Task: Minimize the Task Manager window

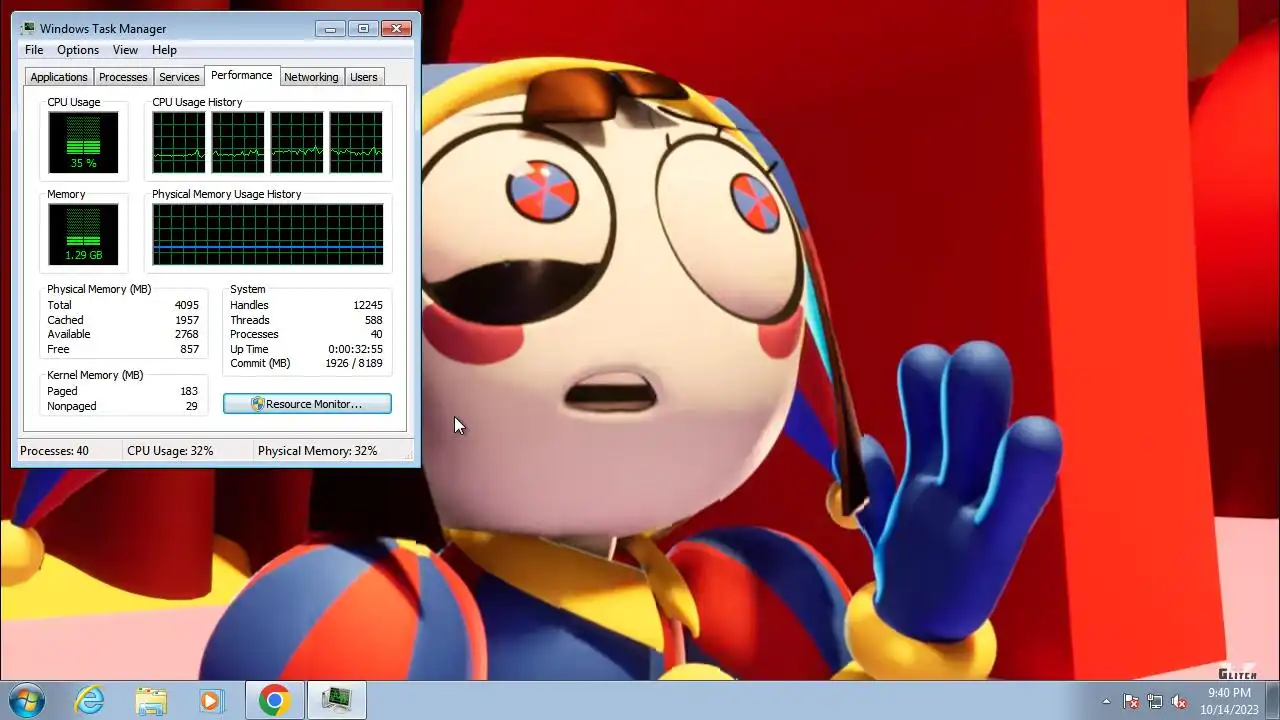Action: click(330, 28)
